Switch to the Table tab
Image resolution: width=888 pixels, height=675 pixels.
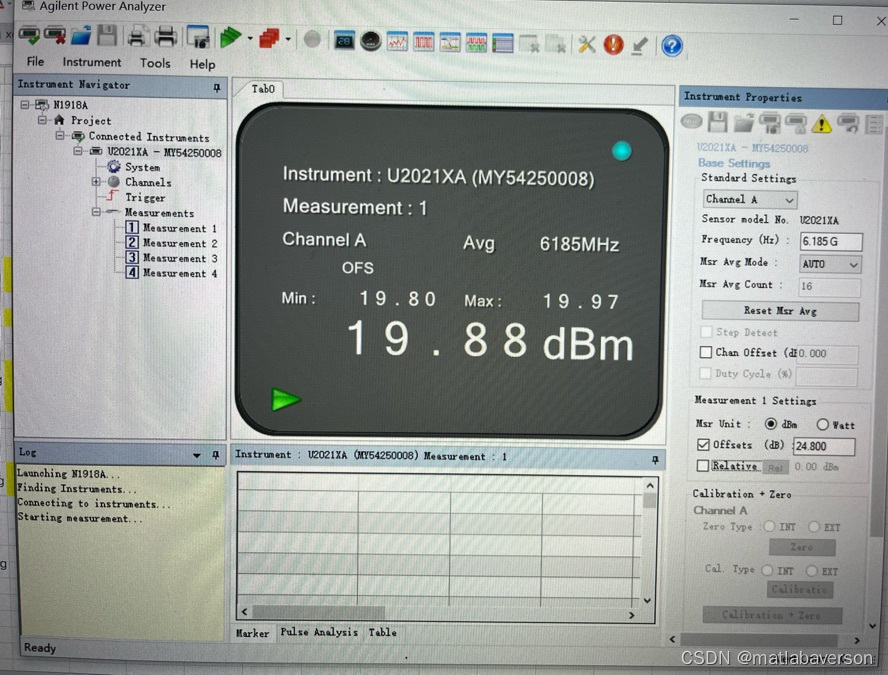382,632
